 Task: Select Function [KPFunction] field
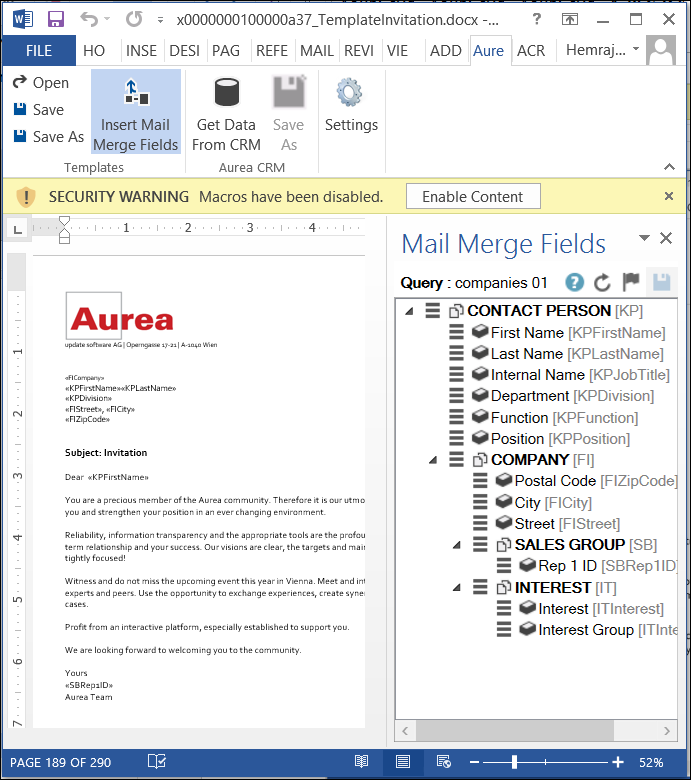[555, 417]
